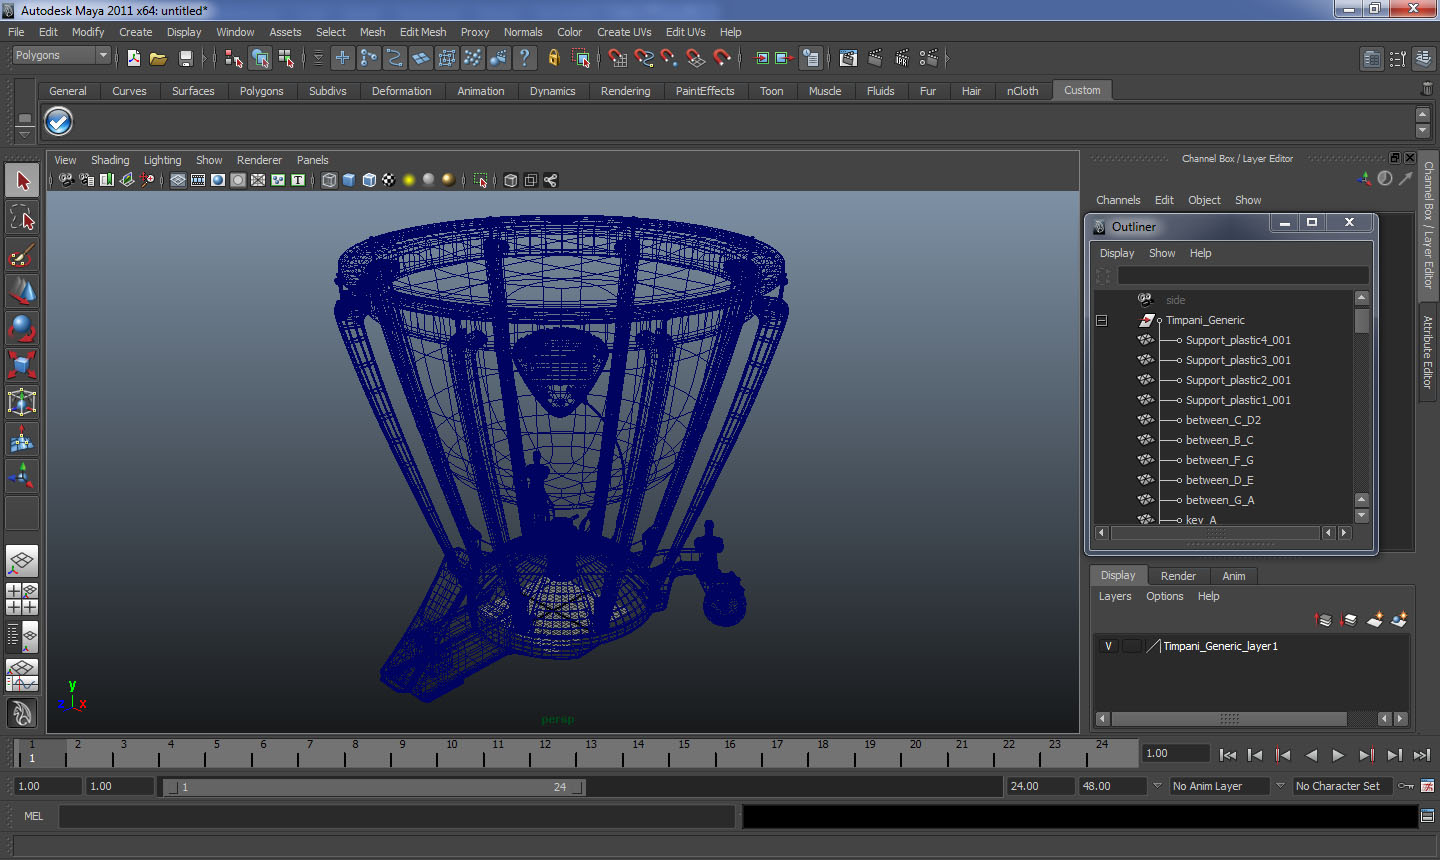Open the Edit Mesh menu

pos(423,32)
